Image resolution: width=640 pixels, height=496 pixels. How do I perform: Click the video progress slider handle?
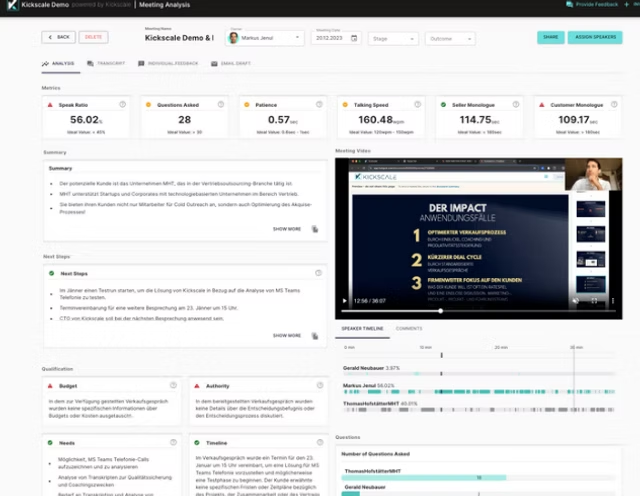coord(440,311)
